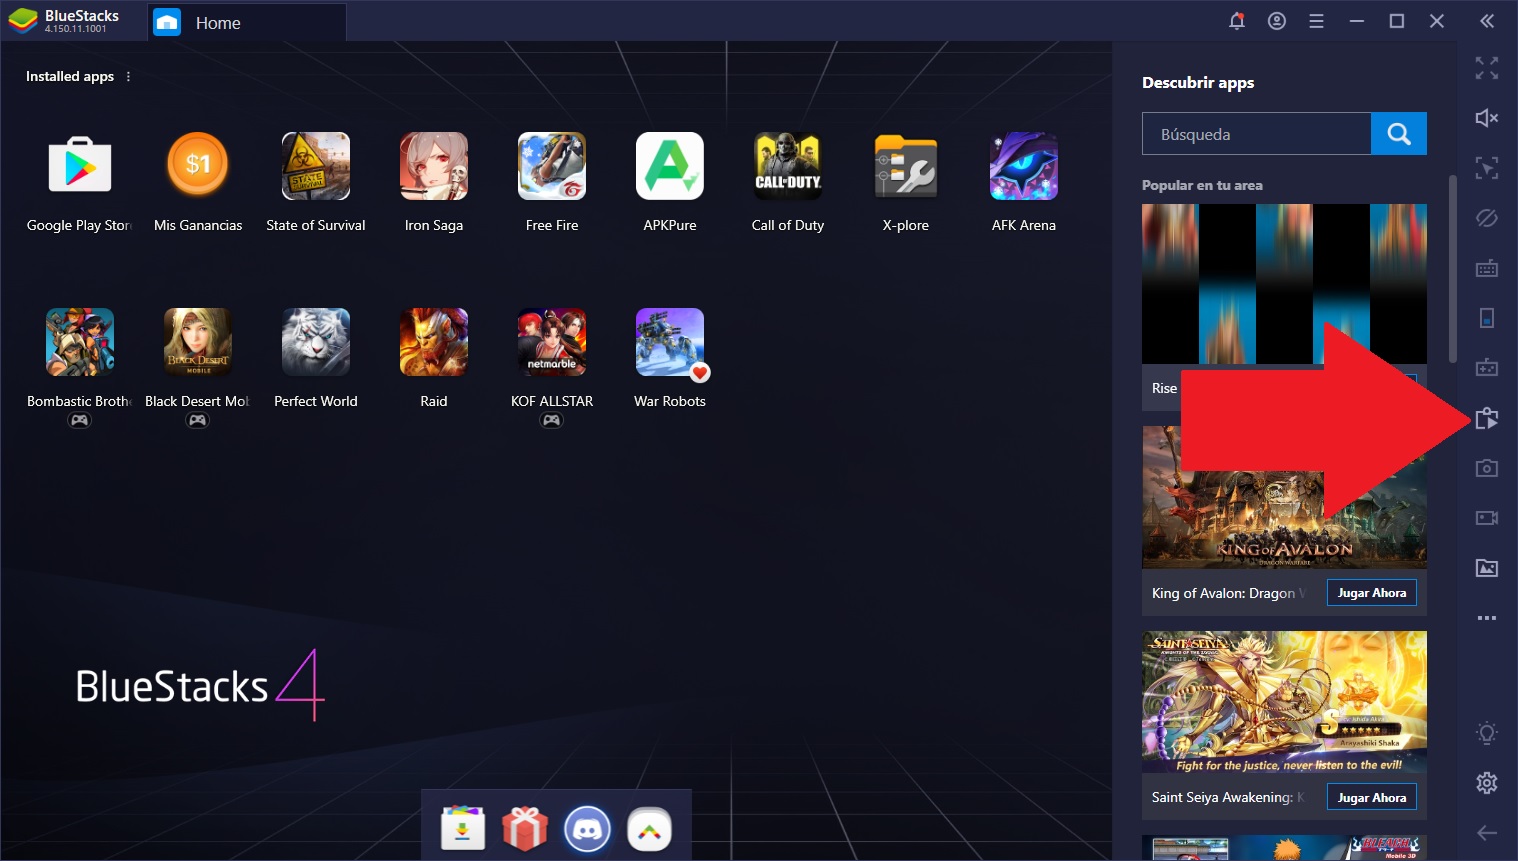Toggle eco mode light bulb icon
This screenshot has width=1518, height=861.
[x=1487, y=733]
